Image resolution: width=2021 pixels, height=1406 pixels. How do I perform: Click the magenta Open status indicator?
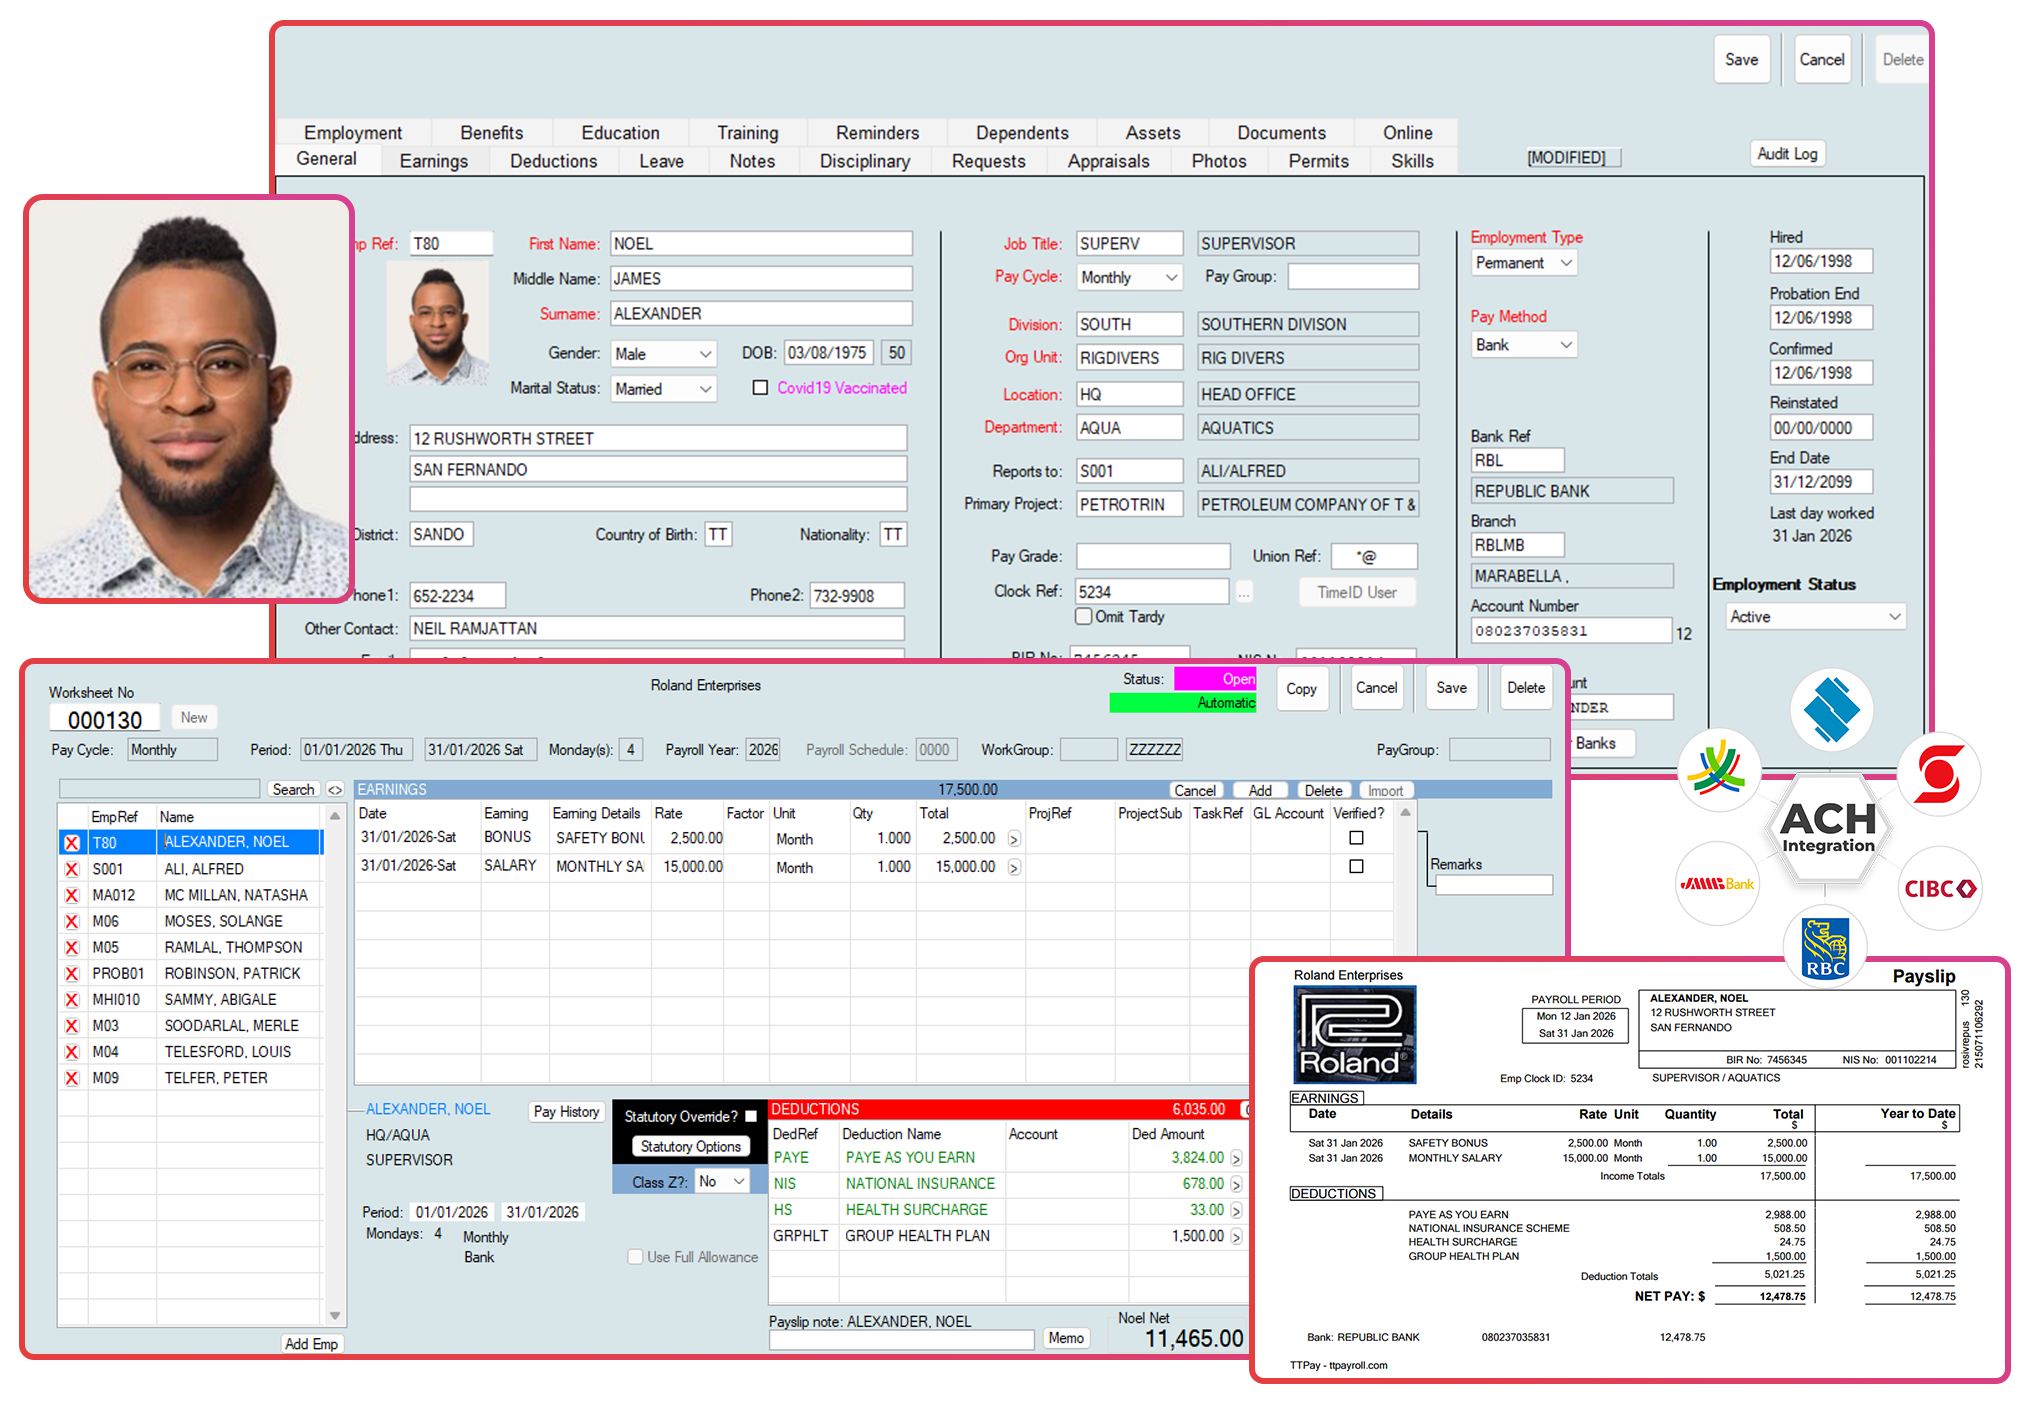point(1215,679)
